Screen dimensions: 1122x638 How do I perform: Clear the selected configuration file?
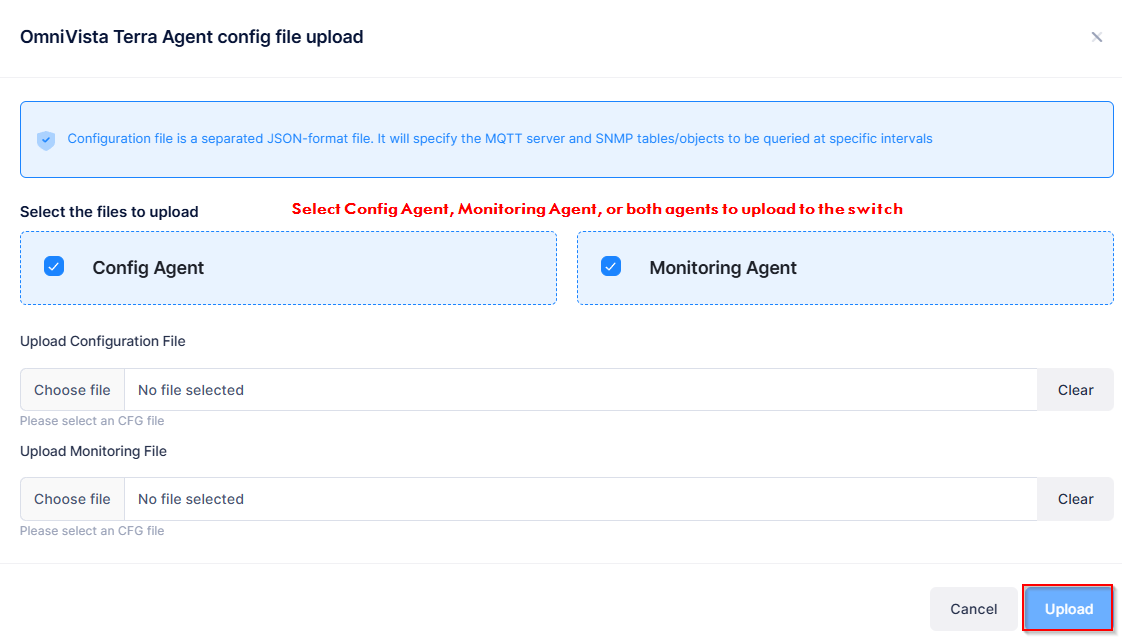click(1075, 390)
